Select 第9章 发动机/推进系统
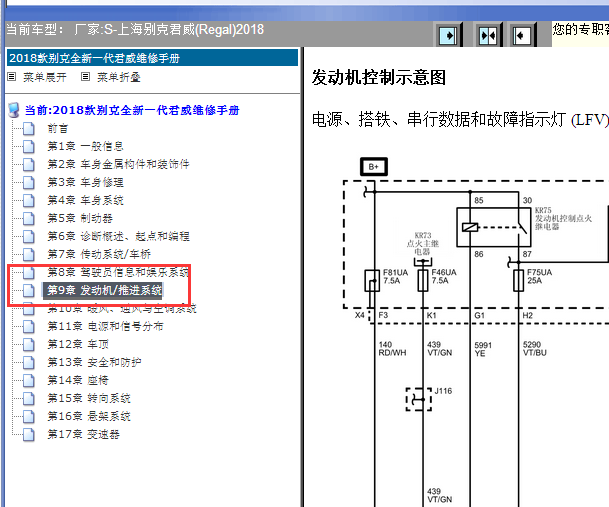Image resolution: width=609 pixels, height=507 pixels. (103, 290)
